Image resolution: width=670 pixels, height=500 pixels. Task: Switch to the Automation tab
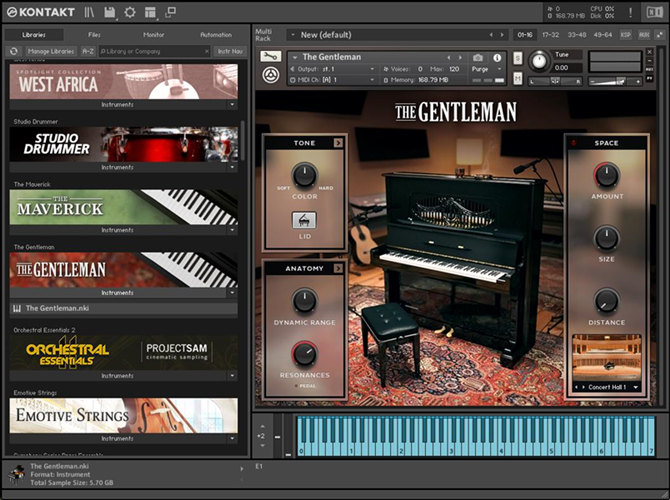pyautogui.click(x=215, y=34)
